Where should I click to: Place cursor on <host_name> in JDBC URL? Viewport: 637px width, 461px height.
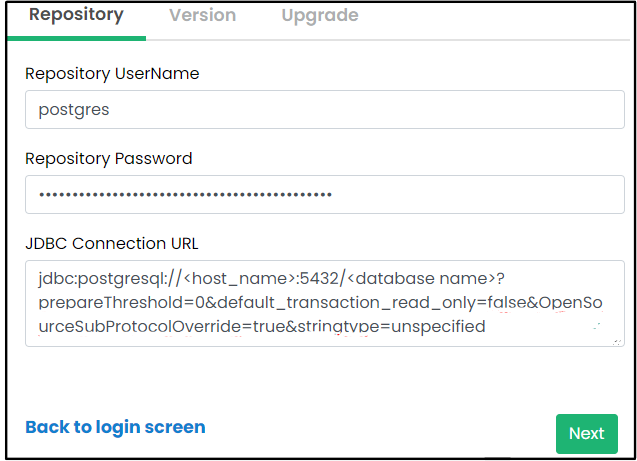coord(228,279)
